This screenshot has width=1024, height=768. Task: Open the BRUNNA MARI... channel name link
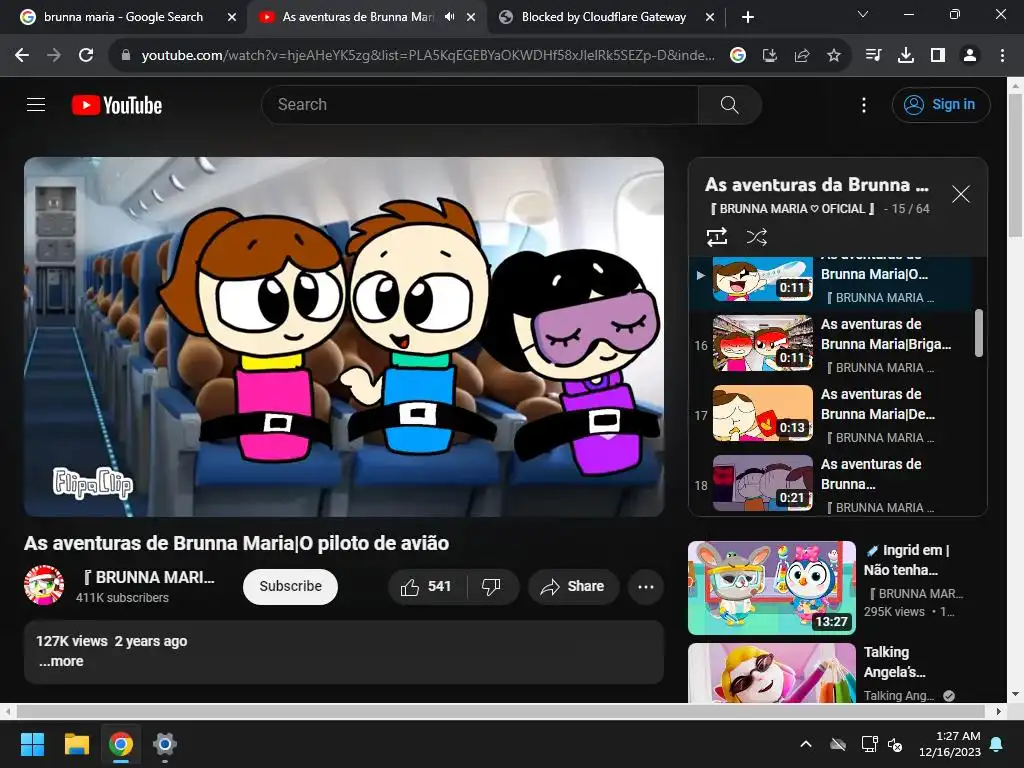(x=148, y=577)
